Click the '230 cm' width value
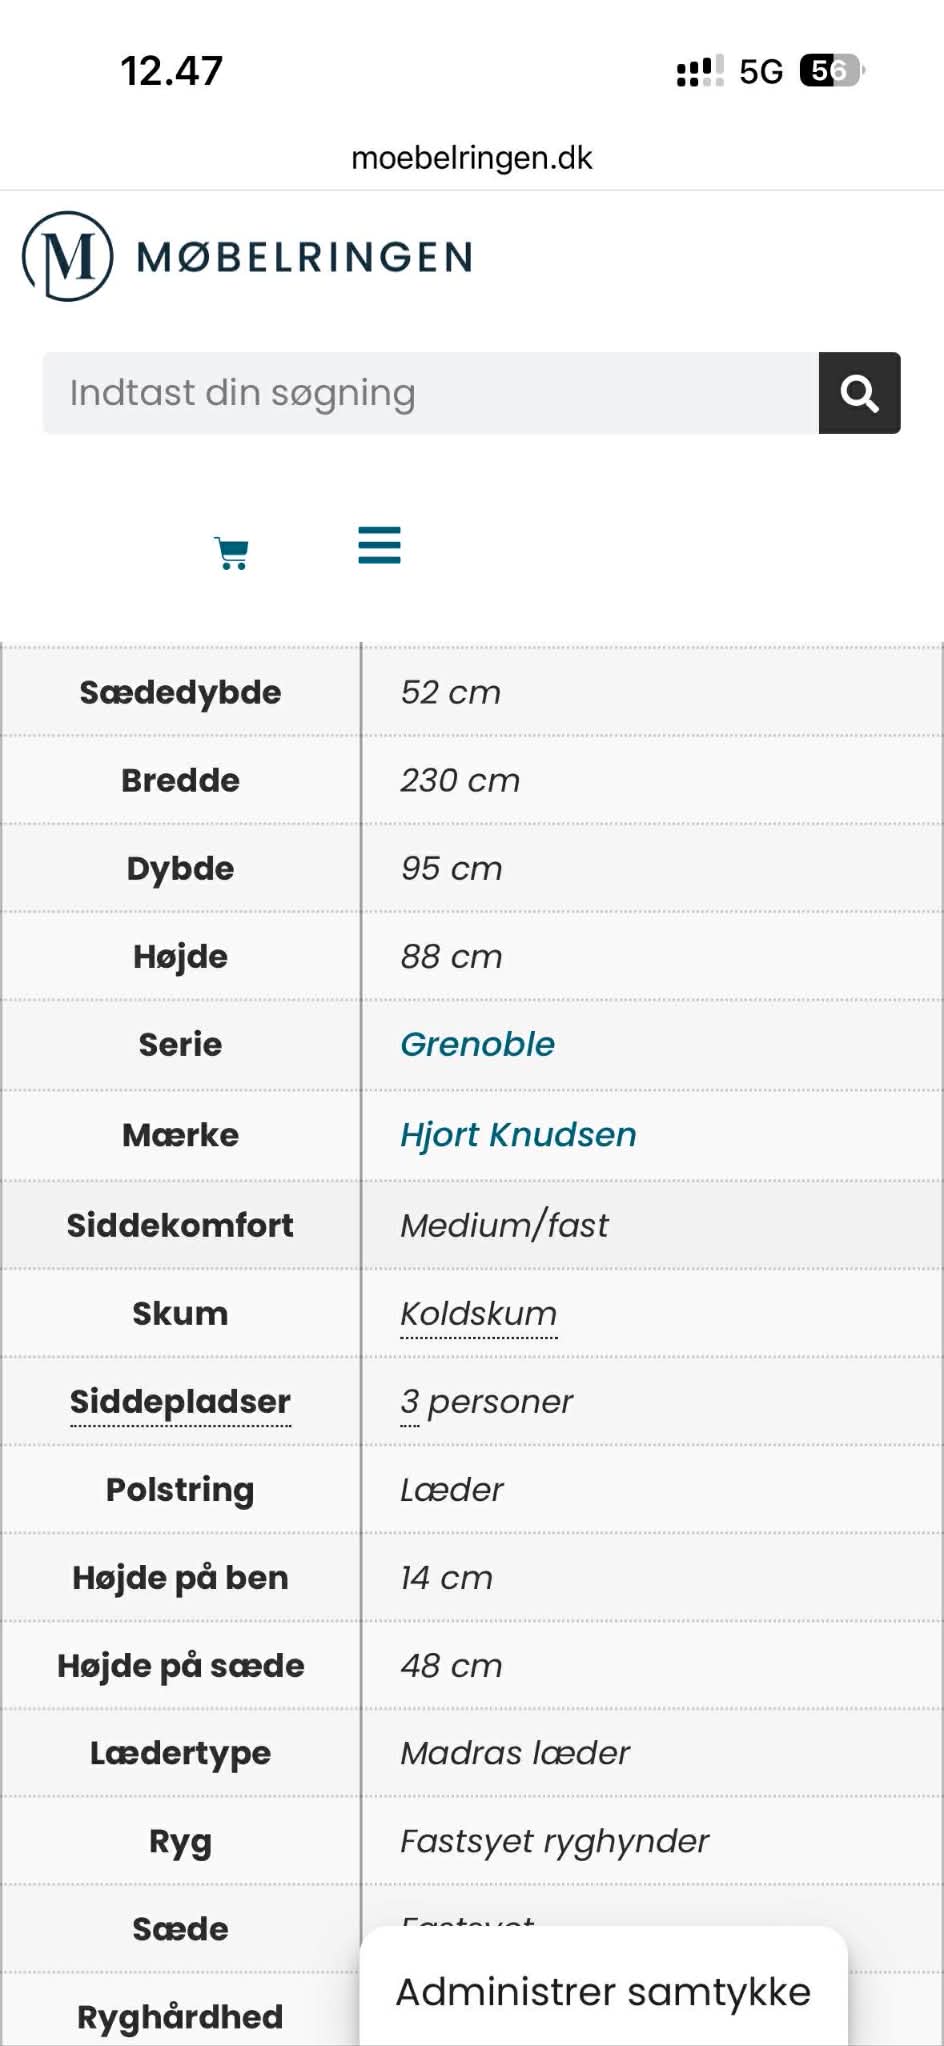 point(460,780)
